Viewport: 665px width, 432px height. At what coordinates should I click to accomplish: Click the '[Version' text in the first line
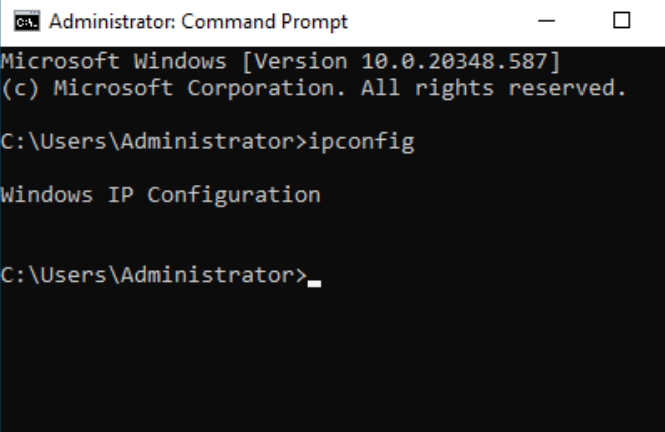[295, 61]
